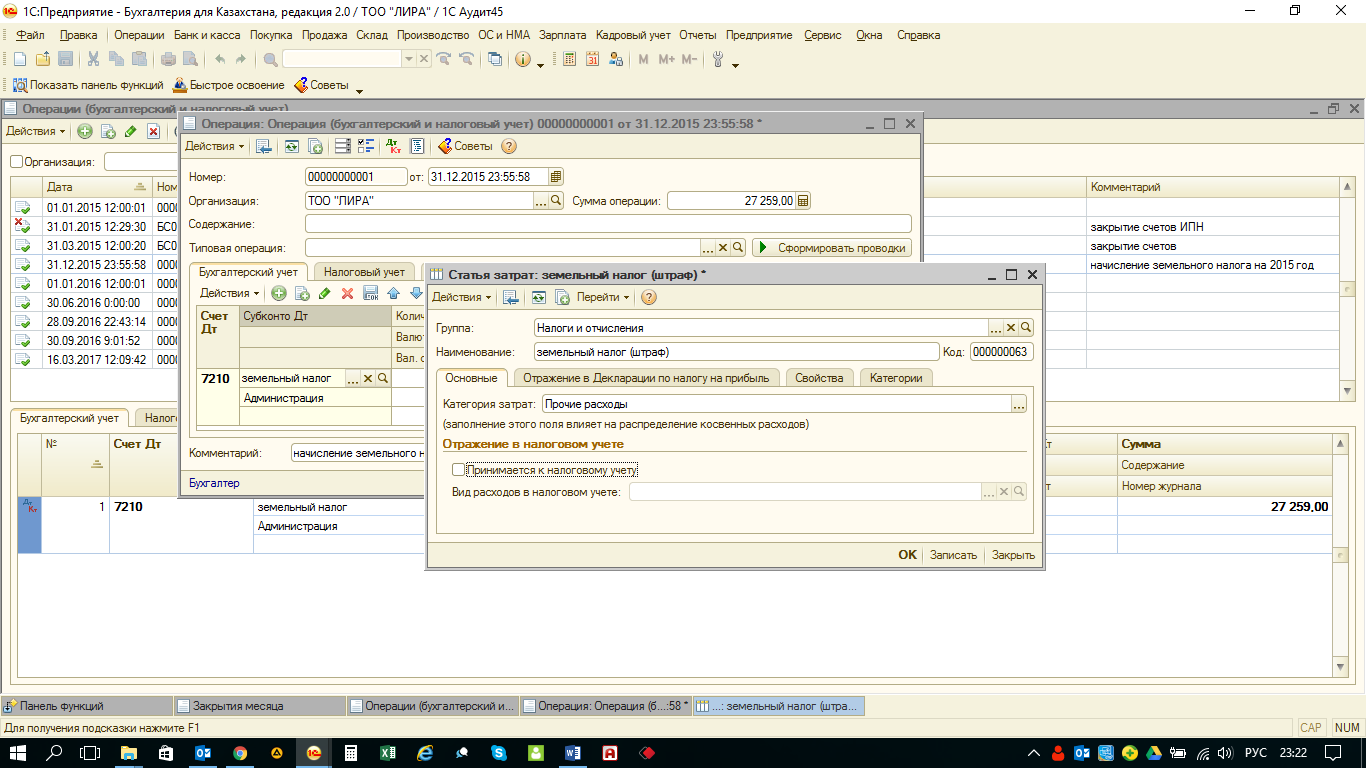The height and width of the screenshot is (768, 1366).
Task: Click the Windows Start button
Action: (19, 753)
